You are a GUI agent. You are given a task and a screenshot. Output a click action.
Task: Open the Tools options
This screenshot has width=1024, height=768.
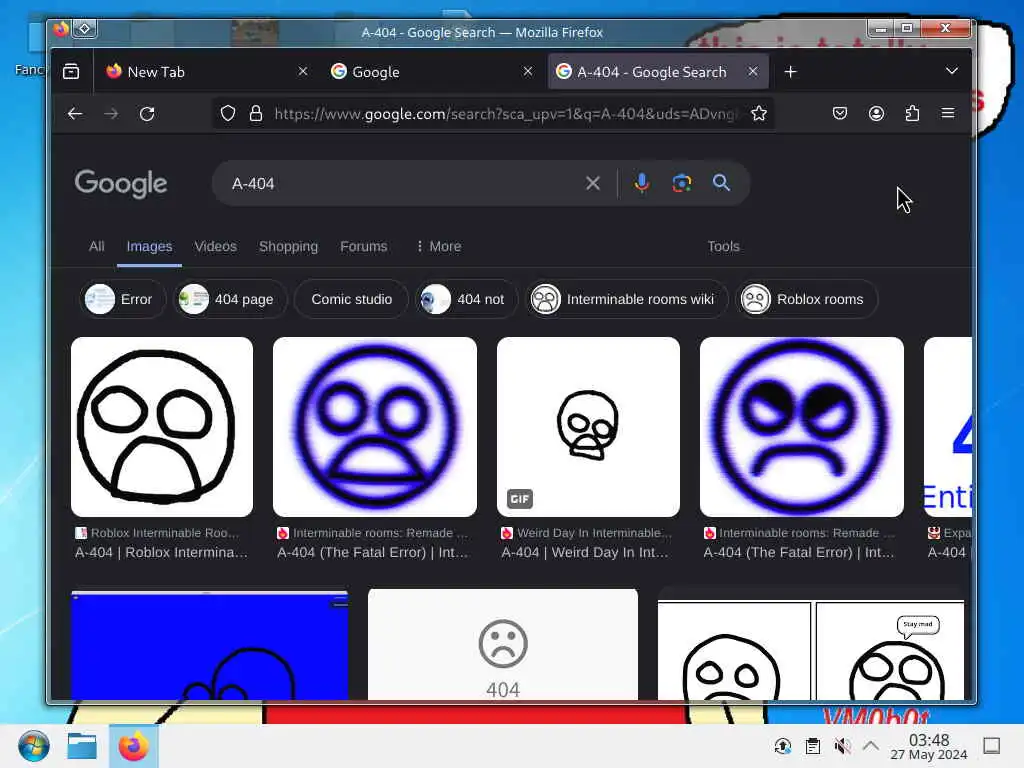click(724, 246)
